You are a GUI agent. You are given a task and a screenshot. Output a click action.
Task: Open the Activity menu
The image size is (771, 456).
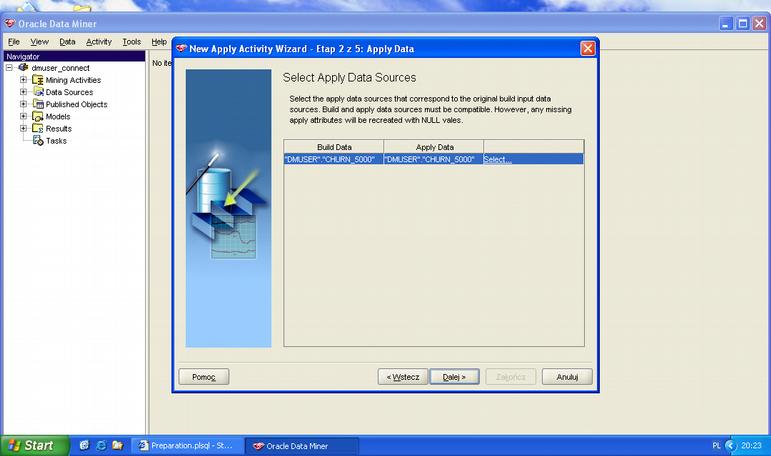coord(99,42)
